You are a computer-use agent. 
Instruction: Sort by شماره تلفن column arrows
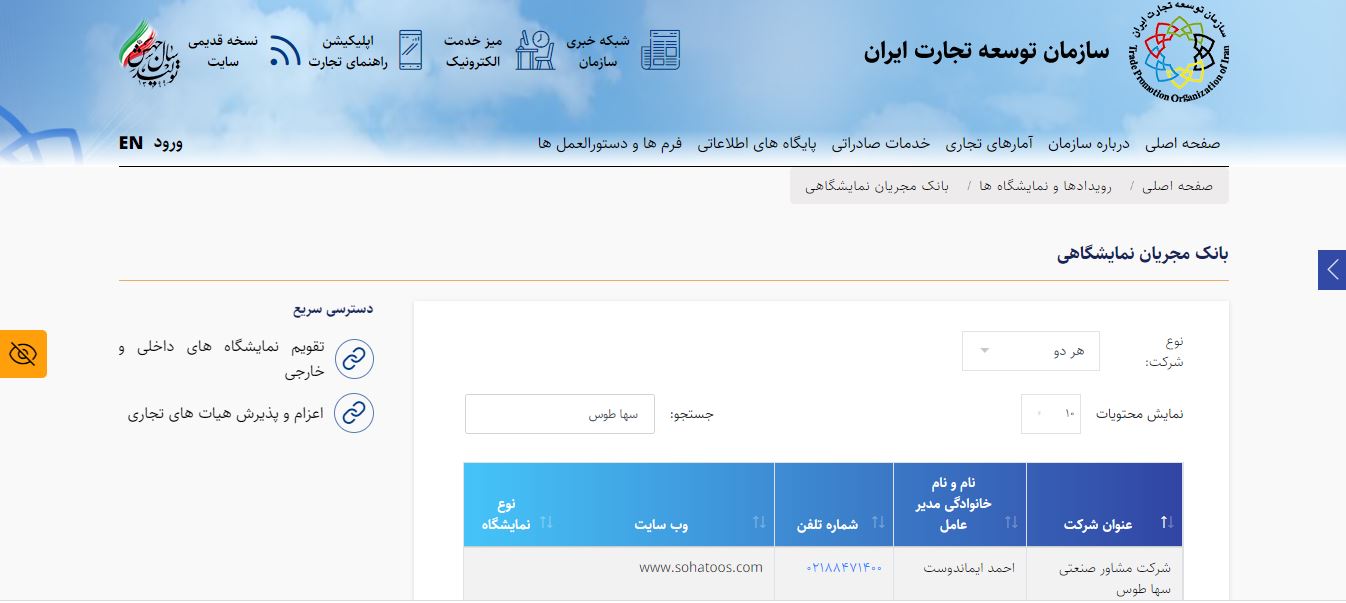pos(878,522)
